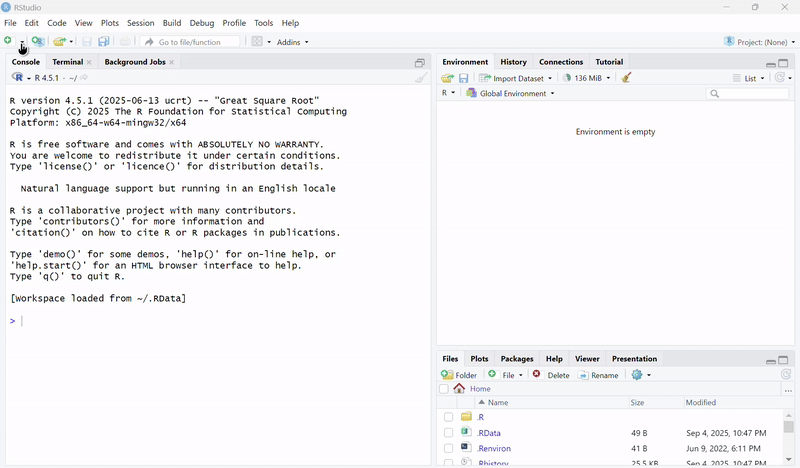This screenshot has width=800, height=468.
Task: Maximize the Console pane
Action: pos(420,63)
